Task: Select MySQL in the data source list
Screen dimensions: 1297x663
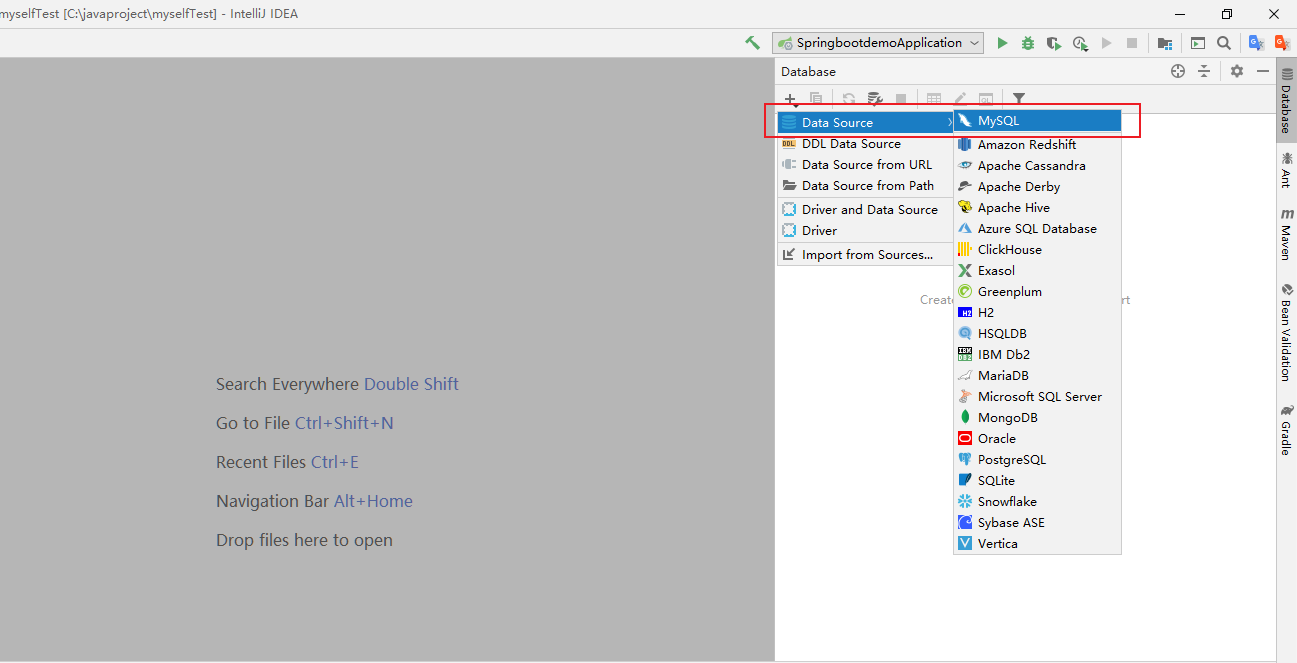Action: pyautogui.click(x=1037, y=120)
